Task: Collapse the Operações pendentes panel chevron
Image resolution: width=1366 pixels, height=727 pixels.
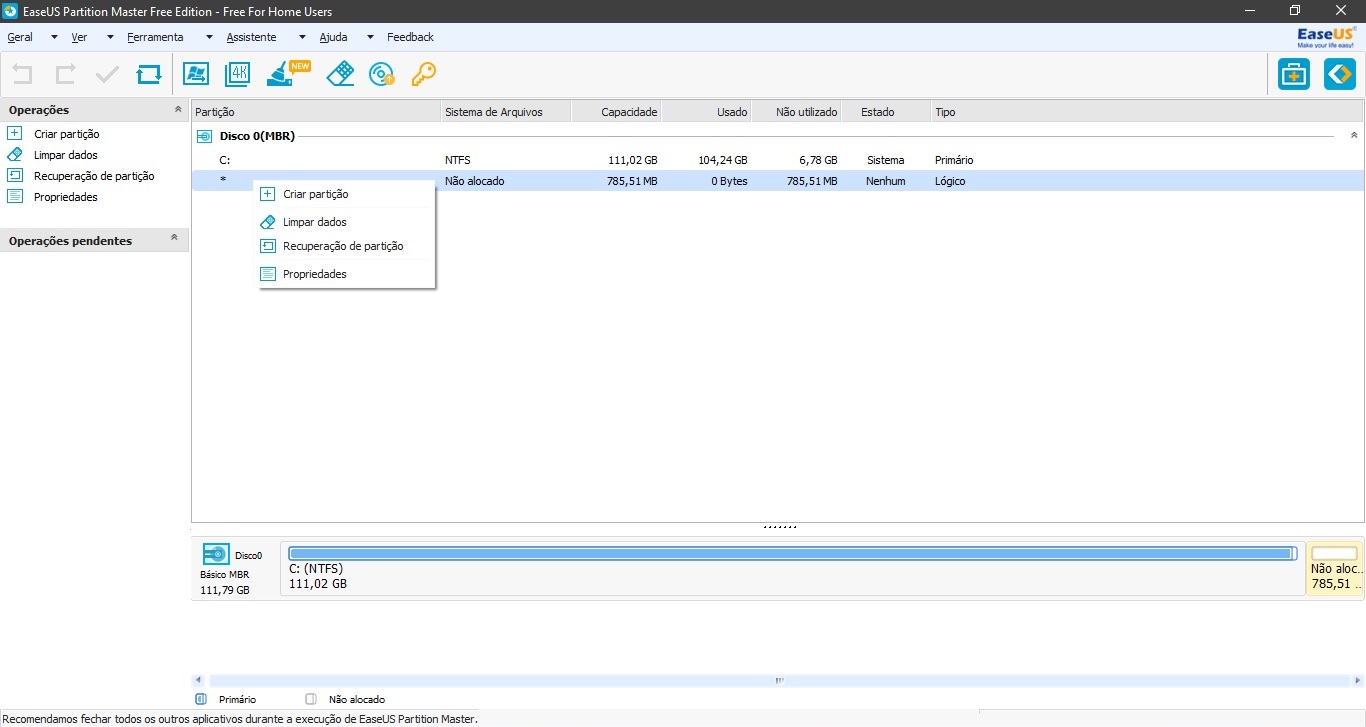Action: (174, 238)
